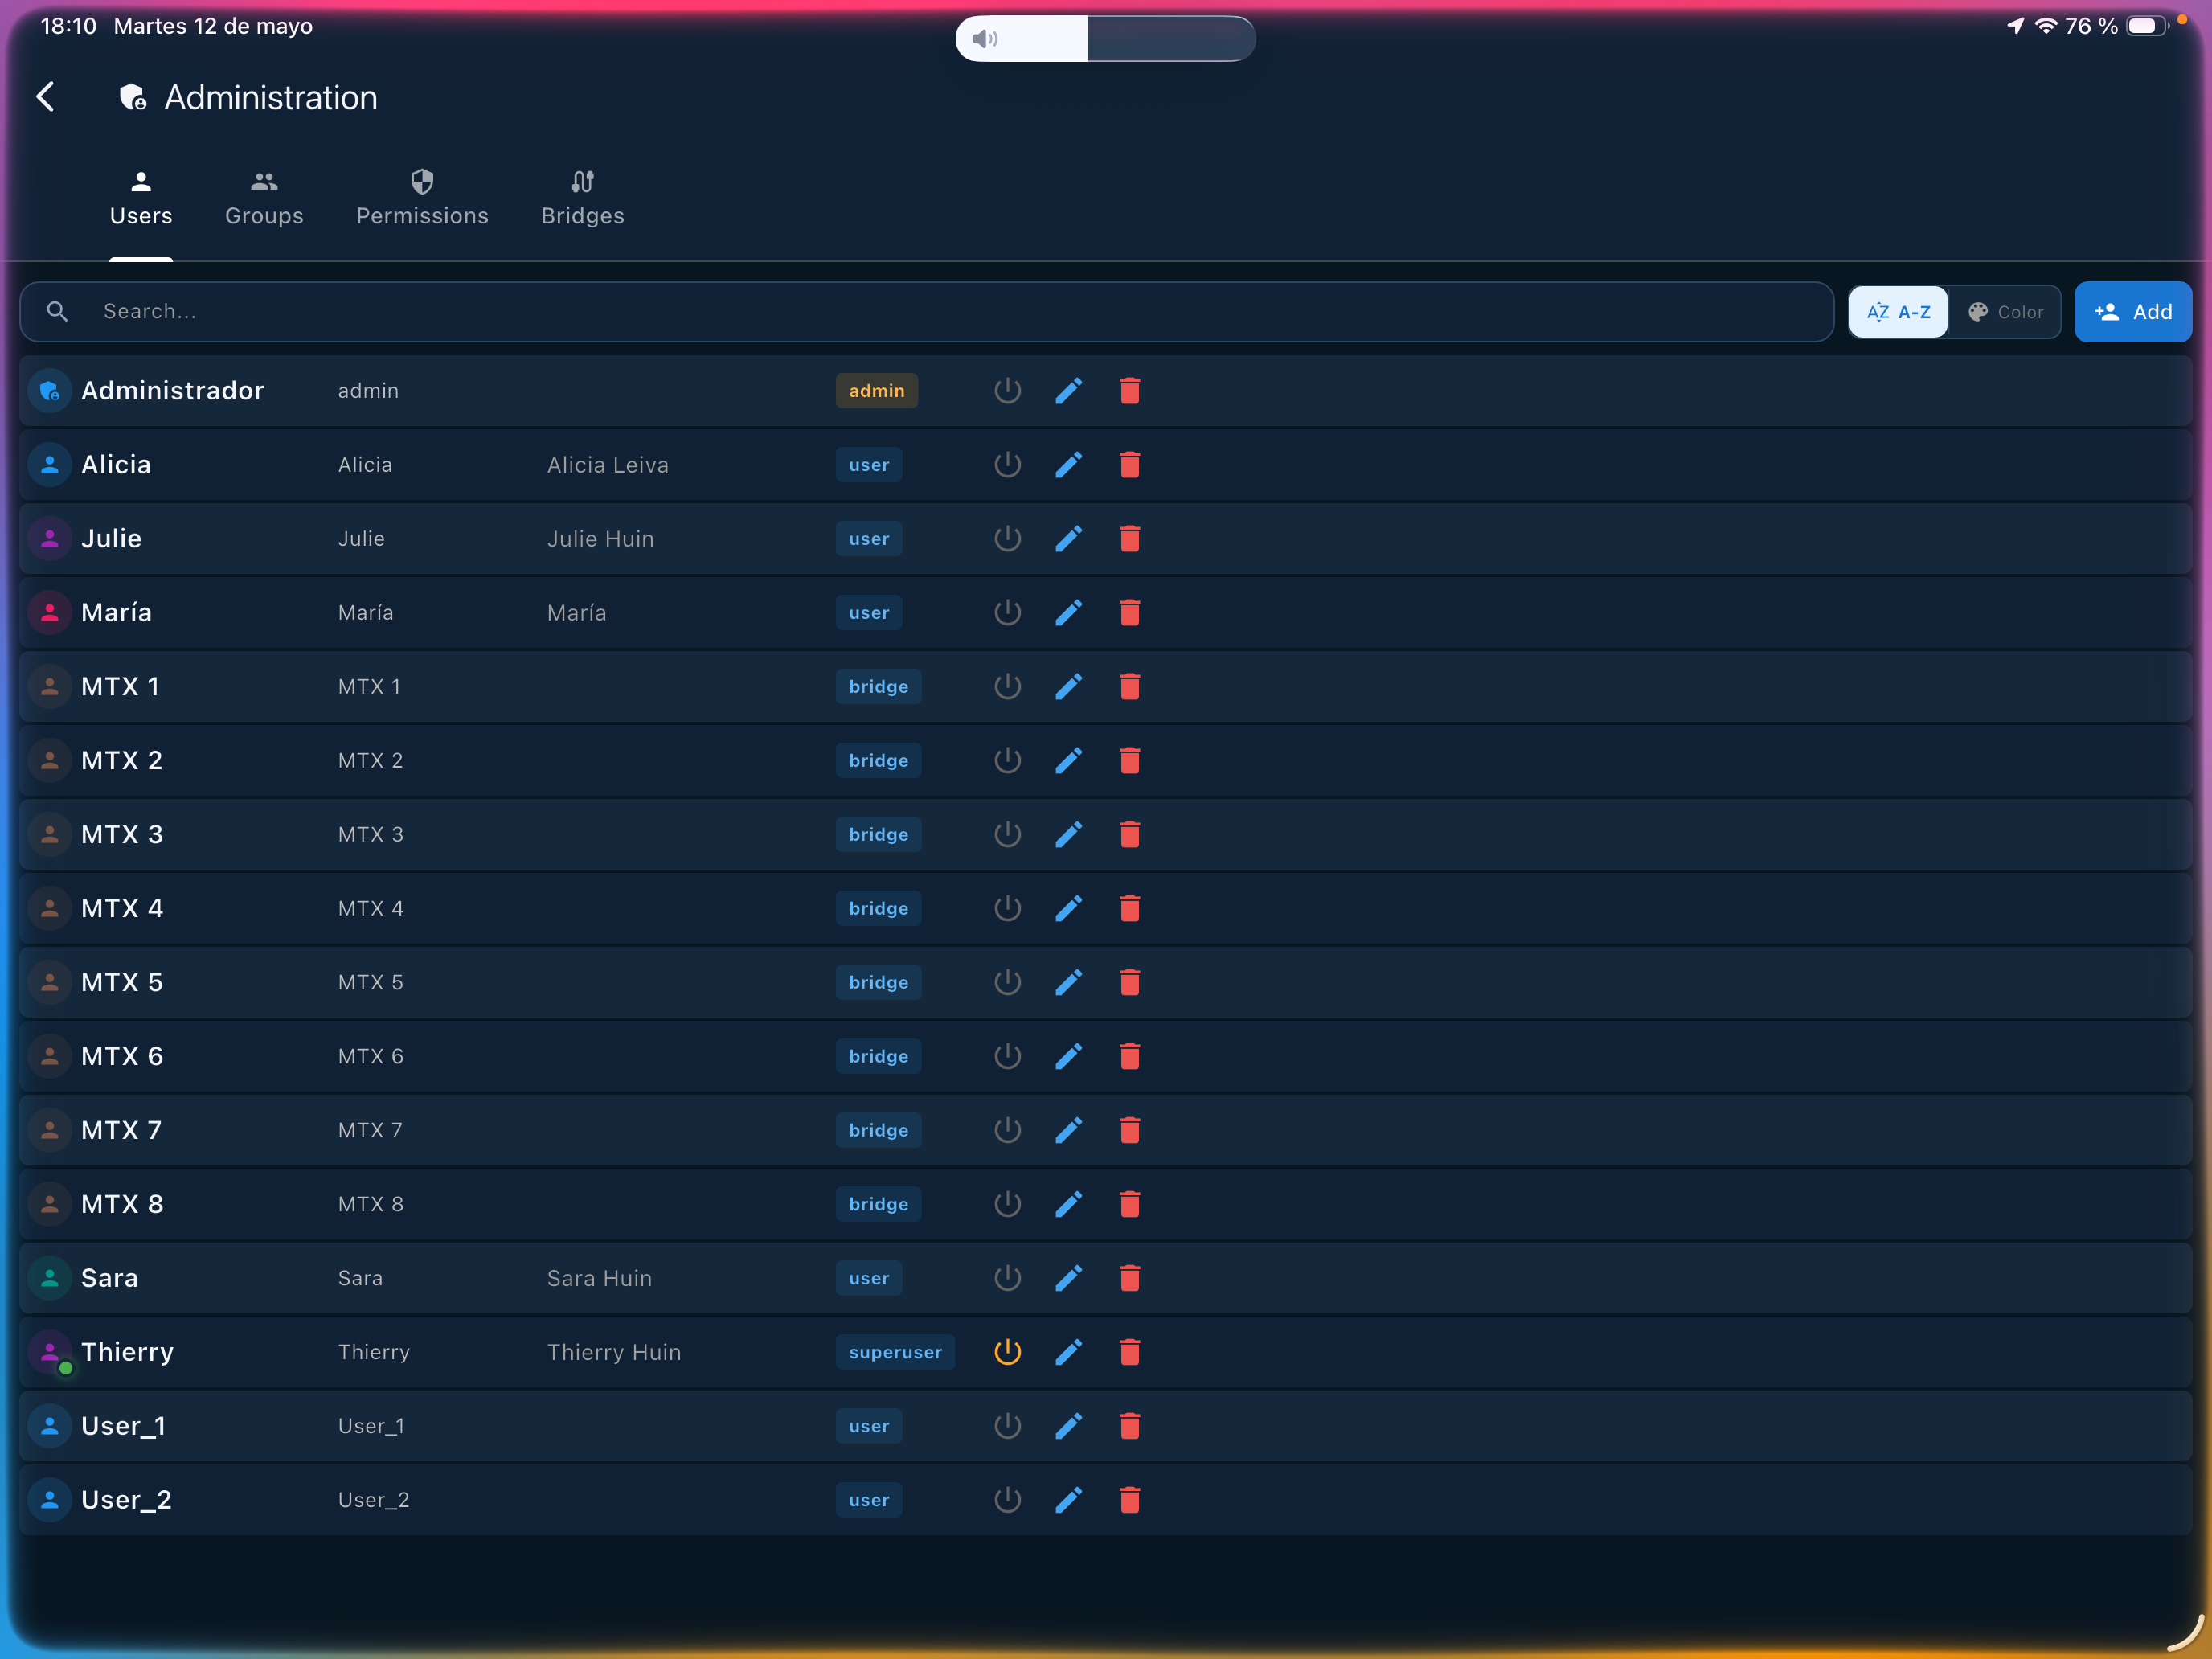Click the MTX 5 user name

pos(121,983)
